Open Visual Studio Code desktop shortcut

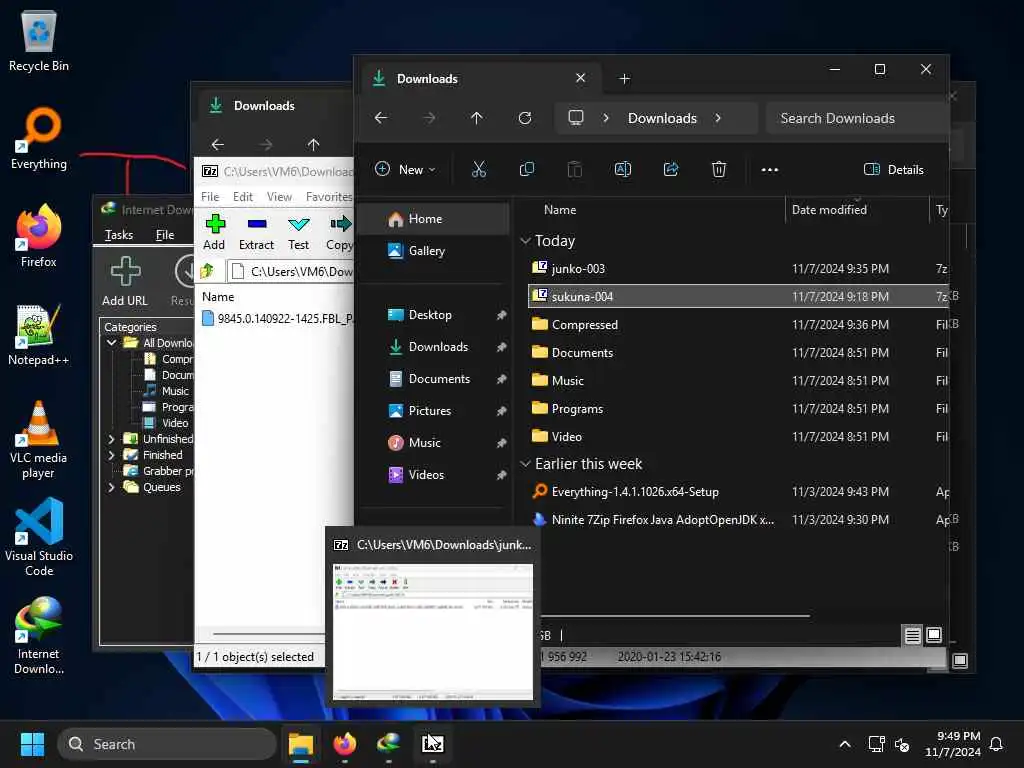[39, 537]
